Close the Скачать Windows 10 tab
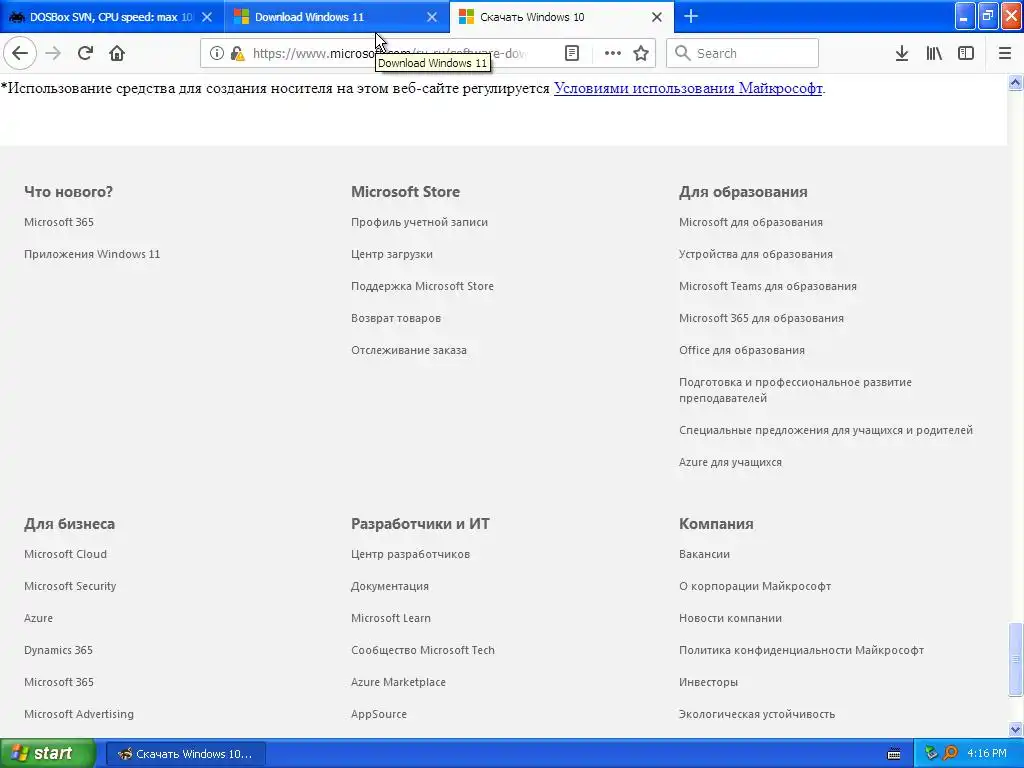The width and height of the screenshot is (1024, 768). pos(657,17)
